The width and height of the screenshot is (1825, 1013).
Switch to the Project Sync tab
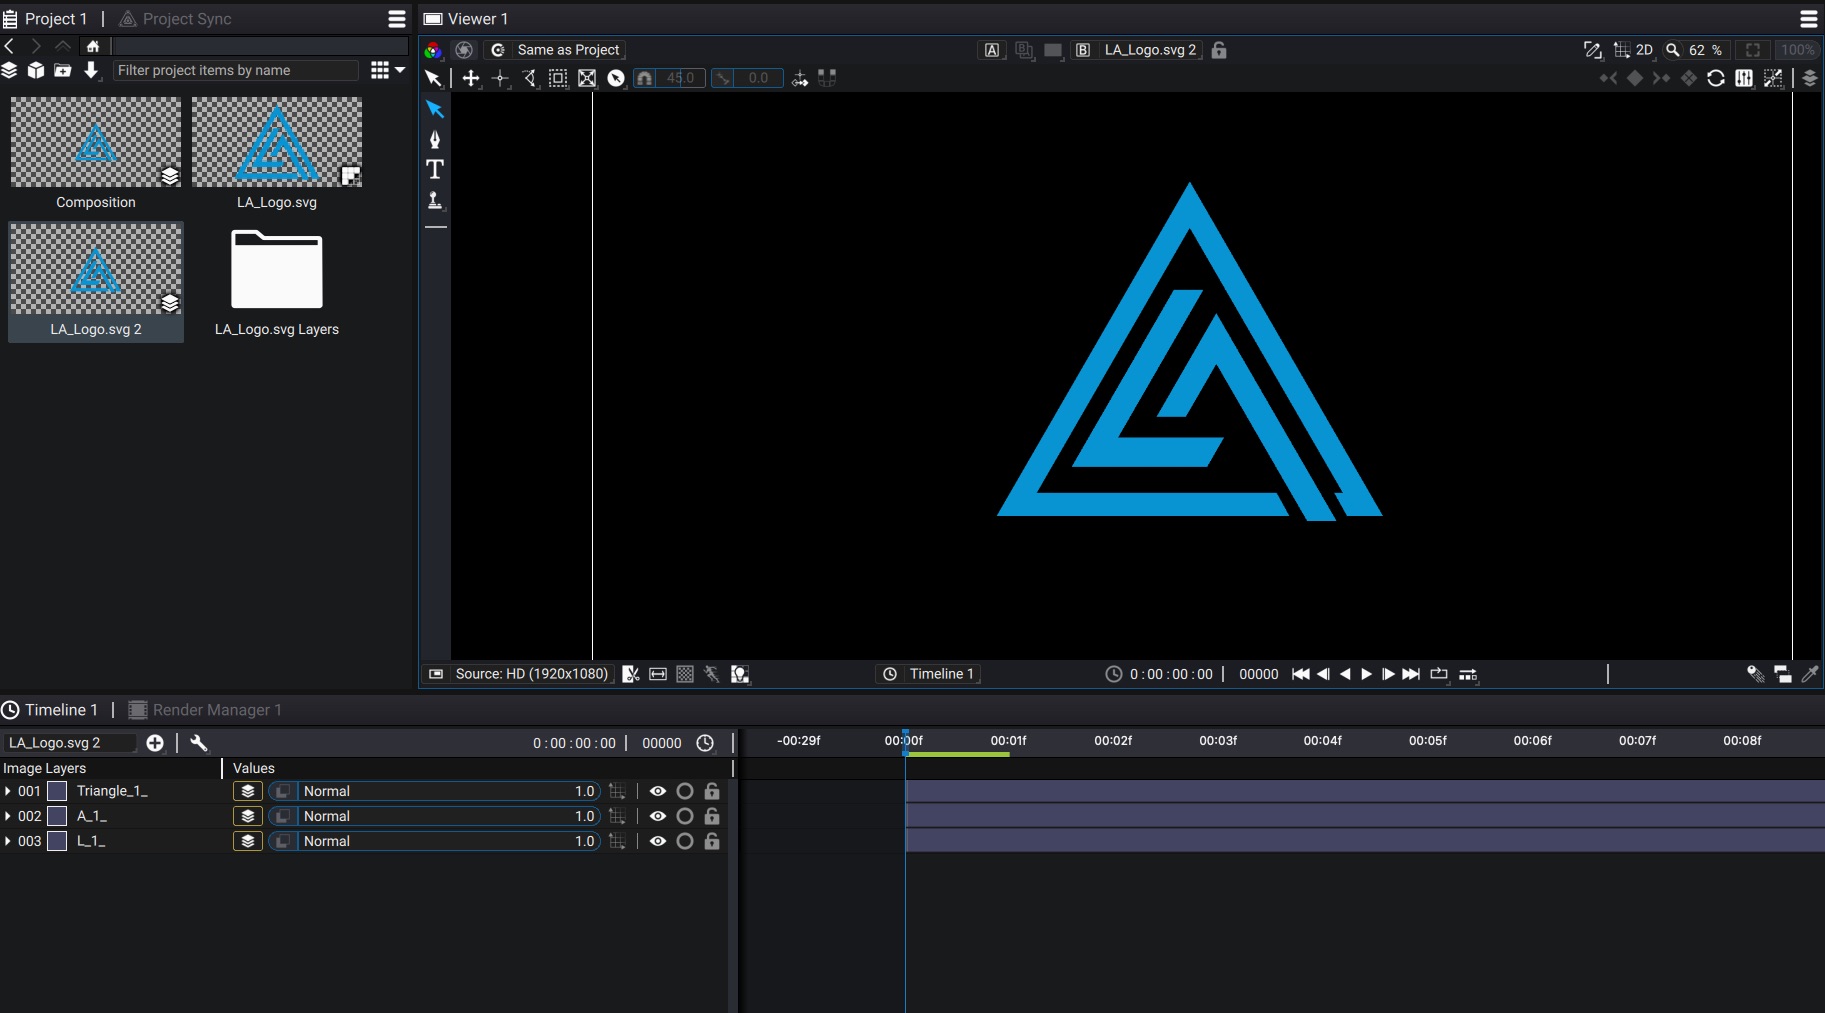[176, 19]
